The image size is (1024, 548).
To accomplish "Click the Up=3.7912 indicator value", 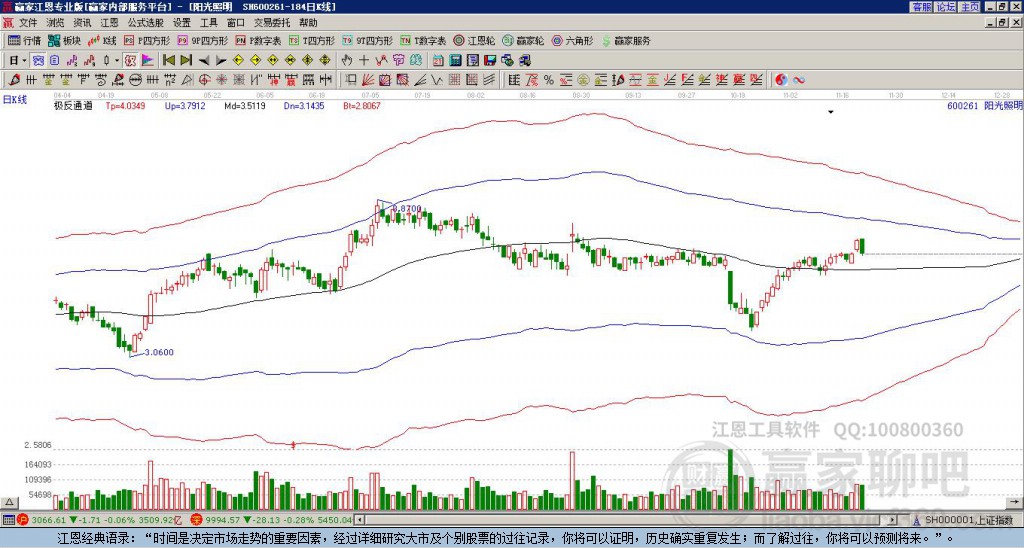I will (185, 105).
